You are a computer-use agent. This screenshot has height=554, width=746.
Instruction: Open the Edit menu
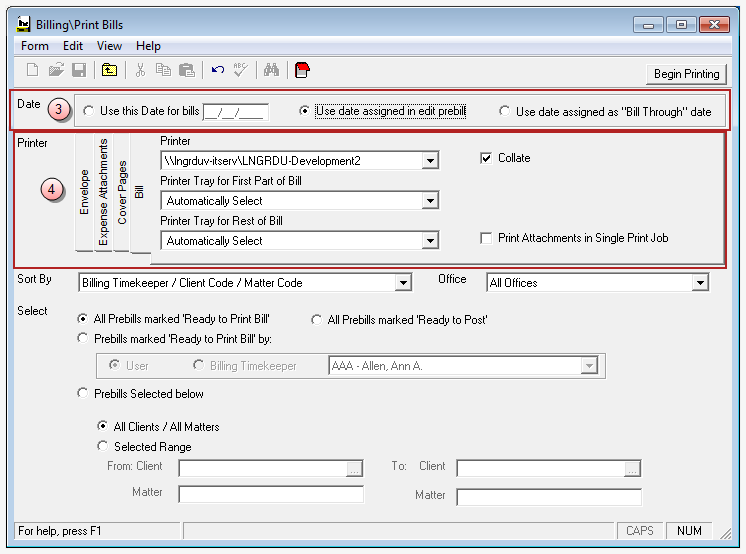[x=73, y=46]
